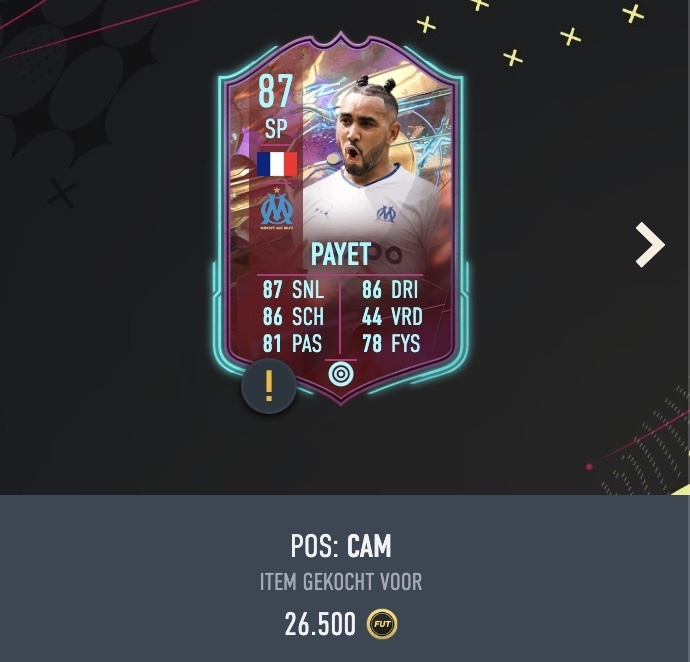This screenshot has width=690, height=662.
Task: Click the ITEM GEKOCHT VOOR label
Action: [x=341, y=582]
